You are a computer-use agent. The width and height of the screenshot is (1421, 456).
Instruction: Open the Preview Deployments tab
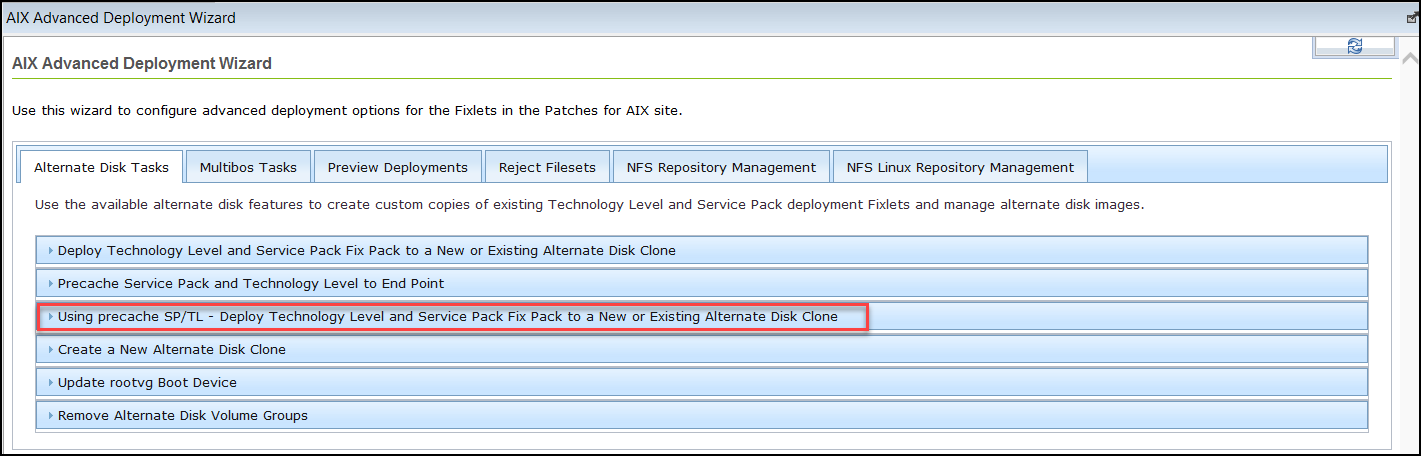click(398, 167)
